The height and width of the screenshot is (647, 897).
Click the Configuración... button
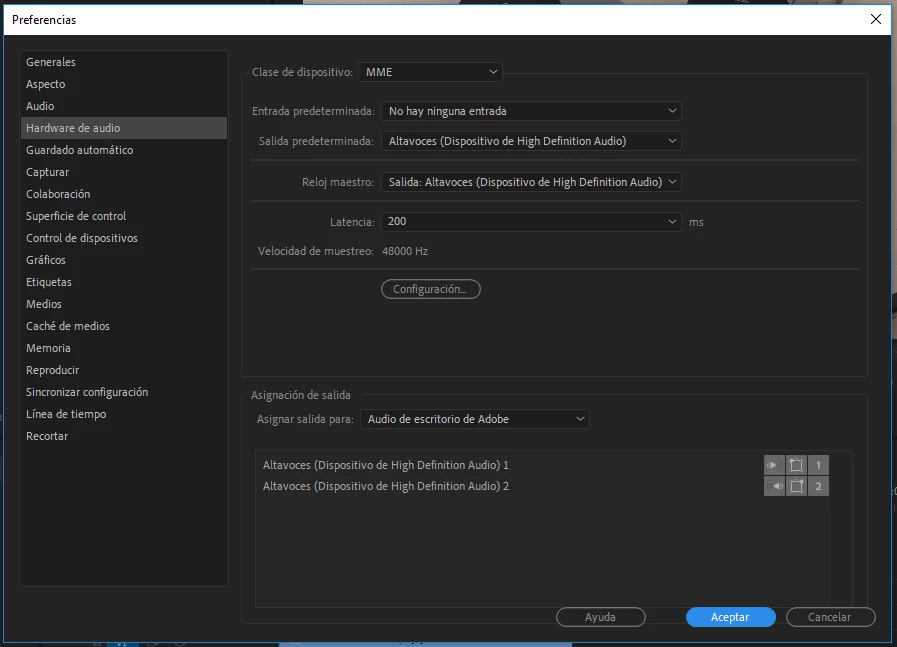(431, 289)
